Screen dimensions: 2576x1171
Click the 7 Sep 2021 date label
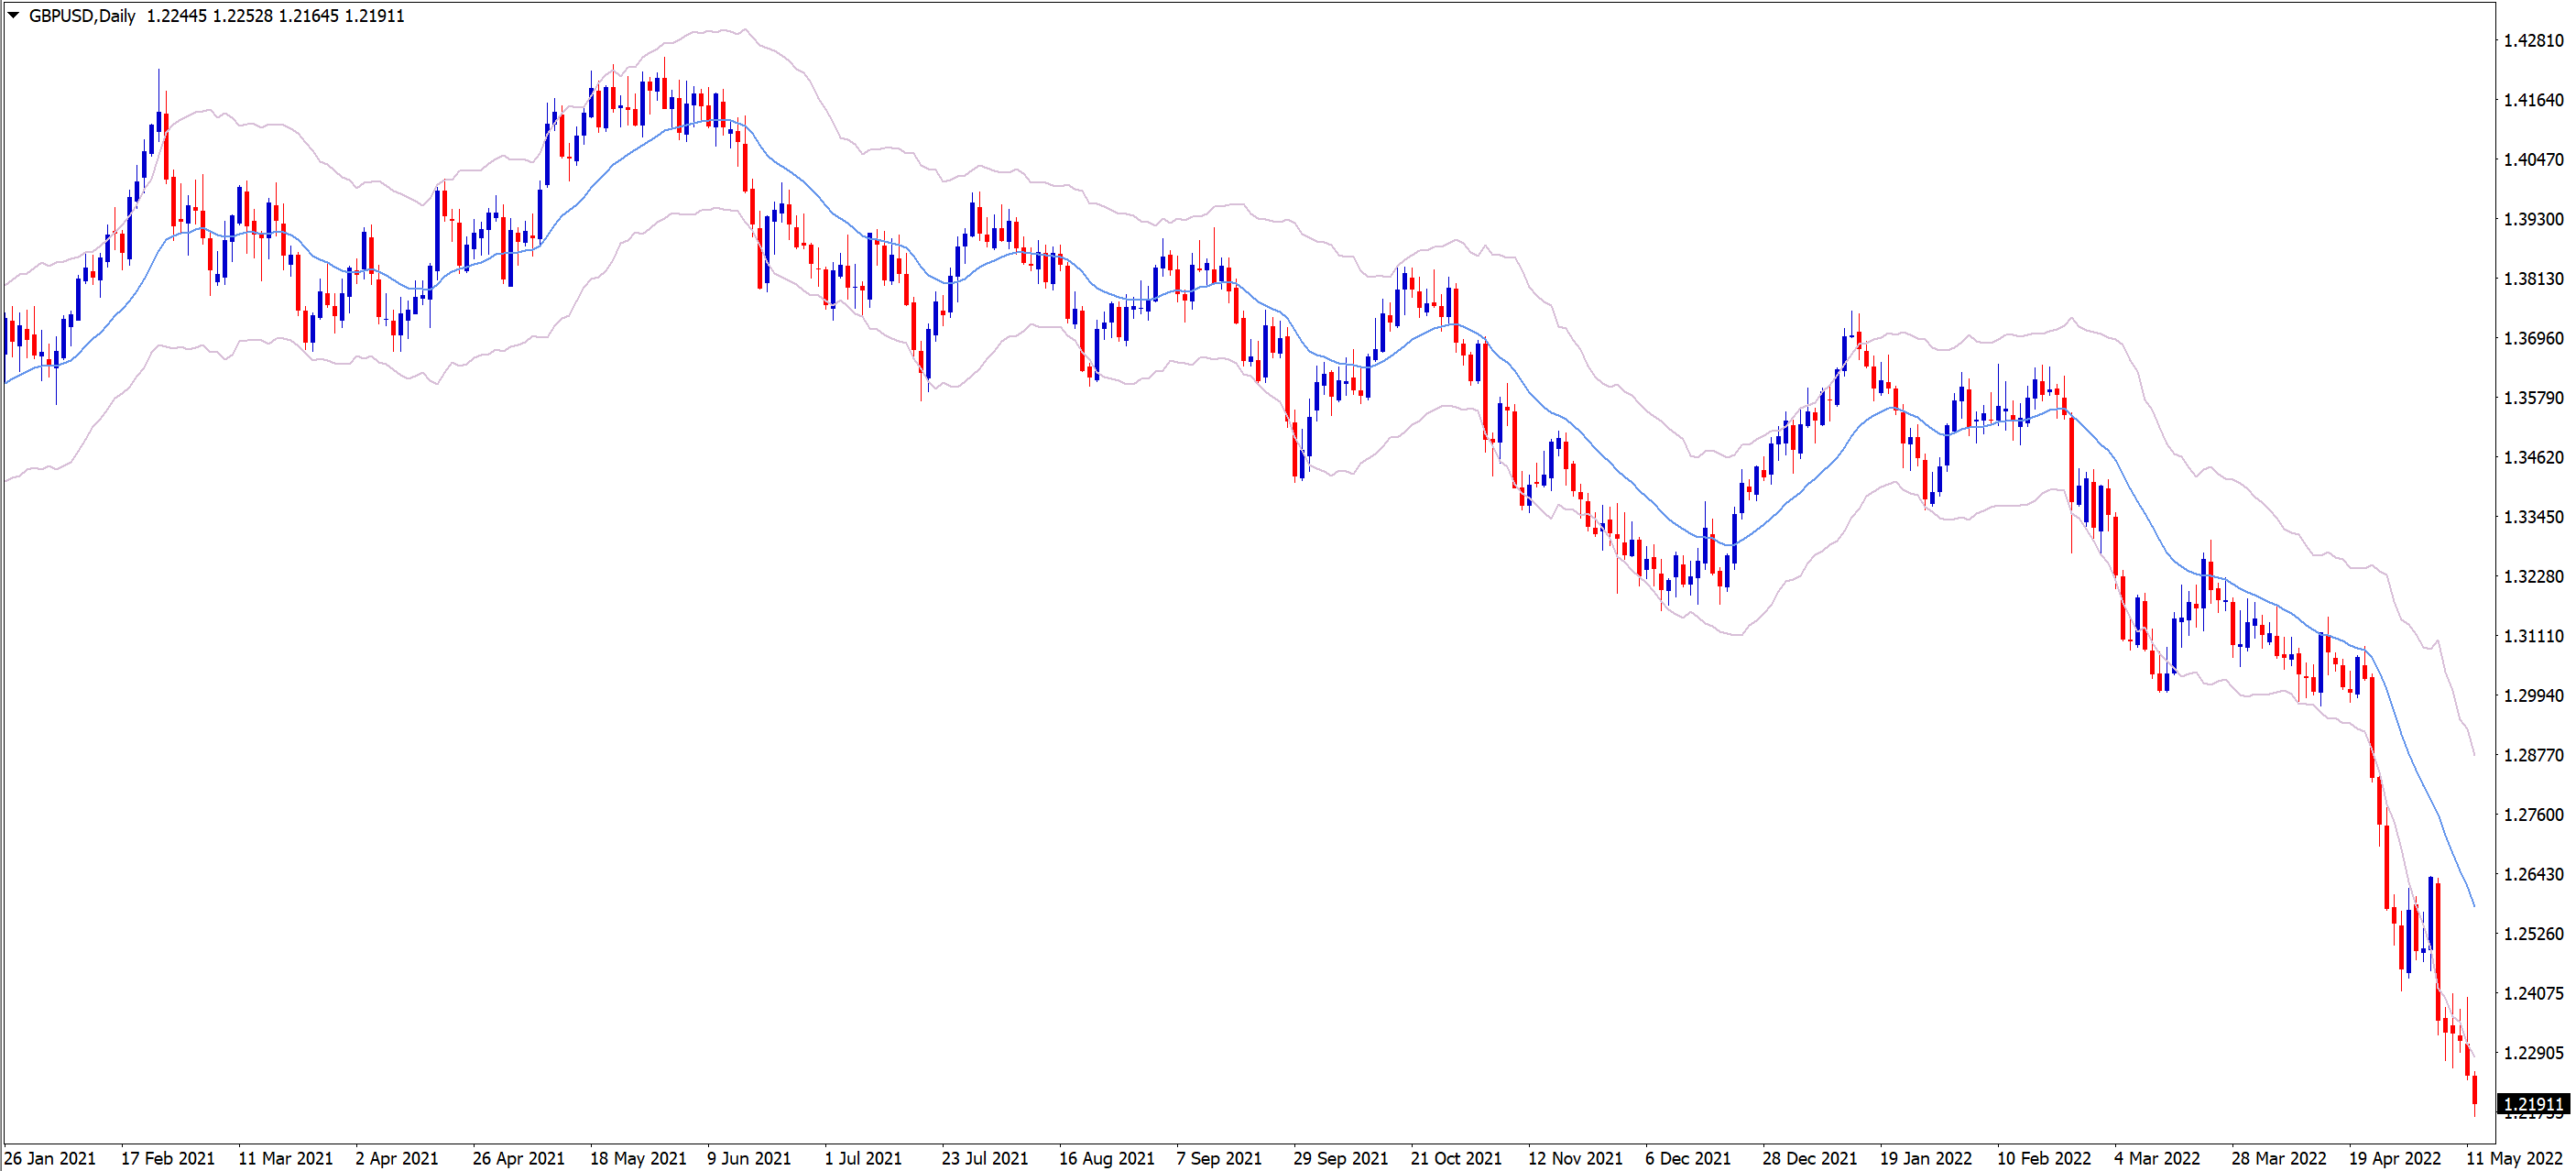[1219, 1158]
